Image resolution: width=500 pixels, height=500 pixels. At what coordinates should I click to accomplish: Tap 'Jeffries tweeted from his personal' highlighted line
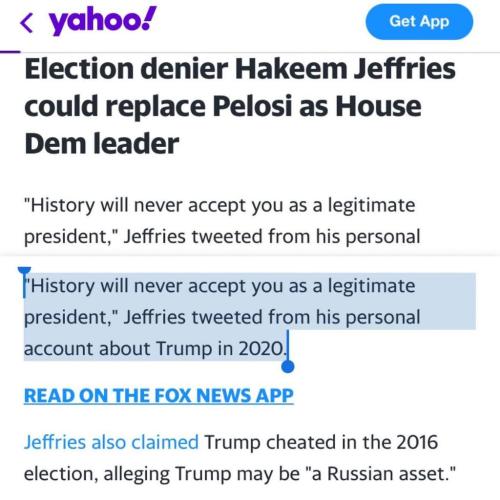[x=272, y=317]
